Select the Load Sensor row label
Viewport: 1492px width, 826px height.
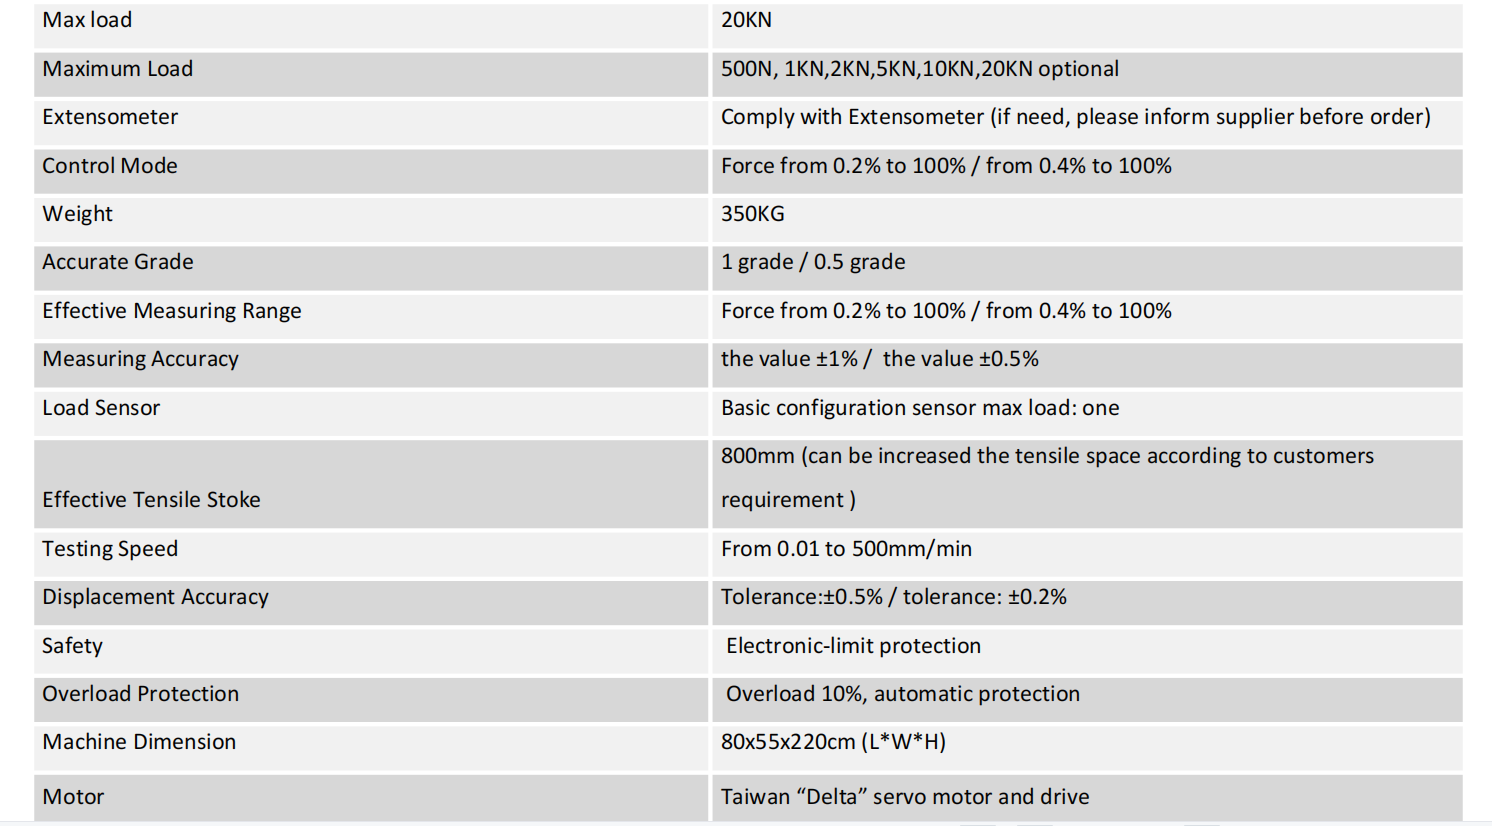point(101,408)
